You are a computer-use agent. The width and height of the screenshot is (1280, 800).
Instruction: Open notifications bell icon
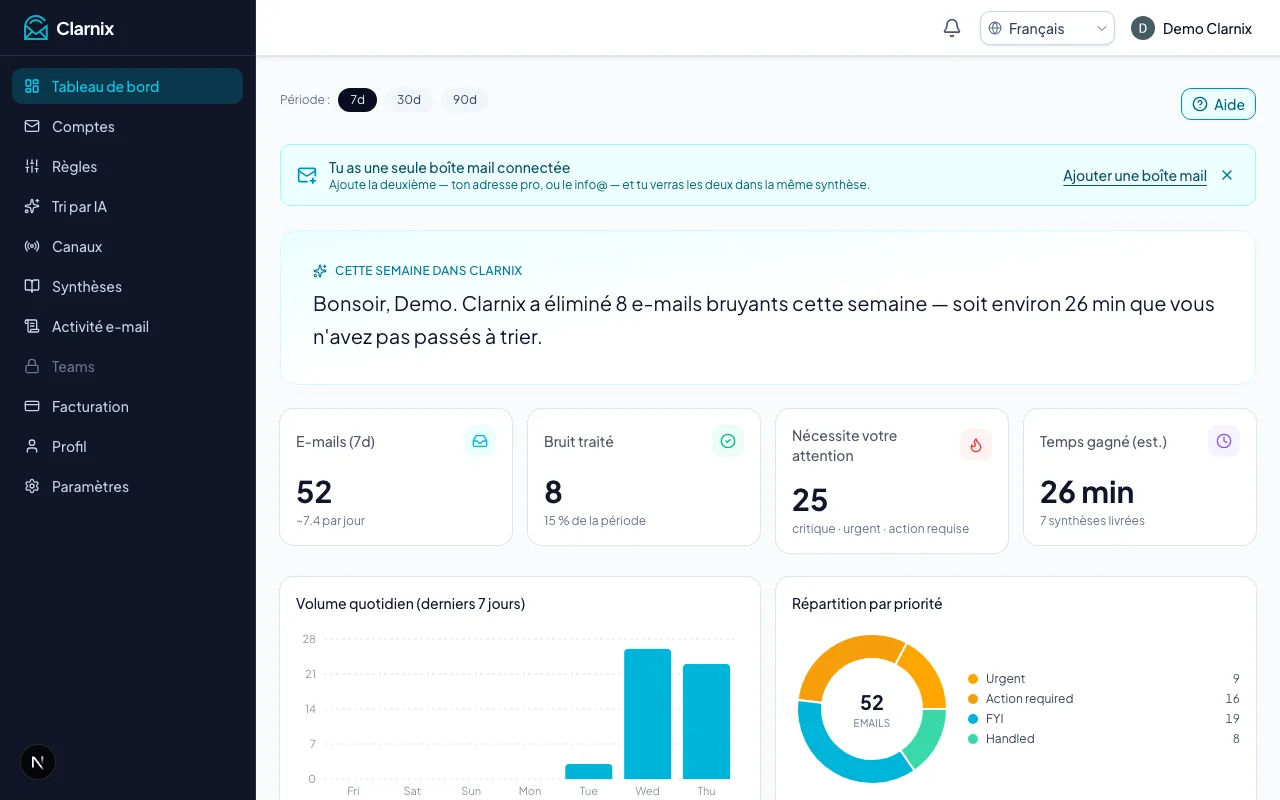click(x=952, y=28)
